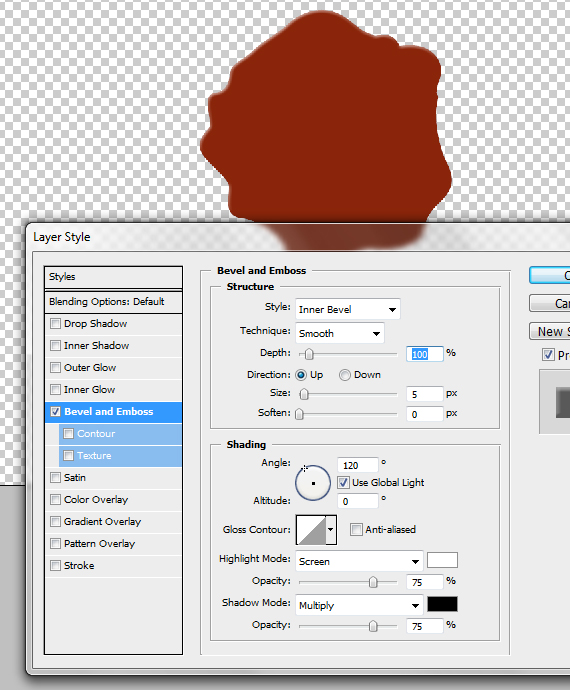Image resolution: width=570 pixels, height=690 pixels.
Task: Click the Angle and Altitude dial
Action: [x=313, y=483]
